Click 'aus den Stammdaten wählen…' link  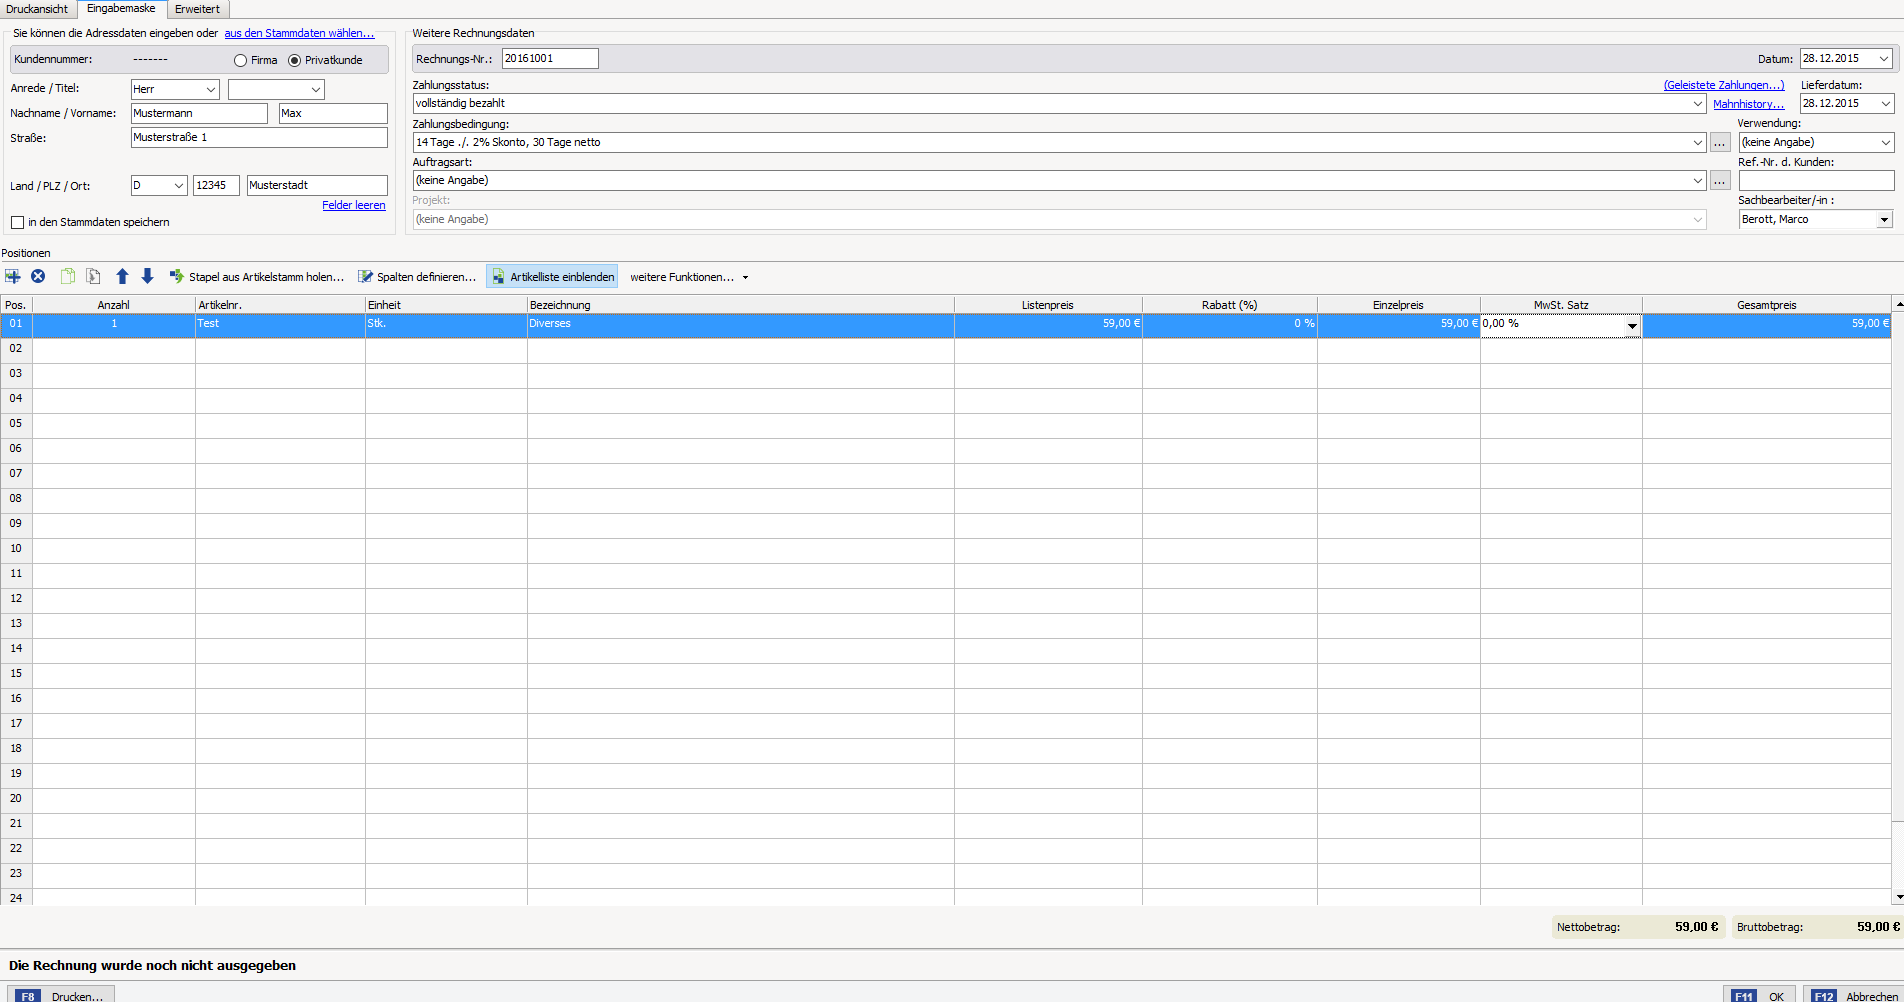coord(299,33)
